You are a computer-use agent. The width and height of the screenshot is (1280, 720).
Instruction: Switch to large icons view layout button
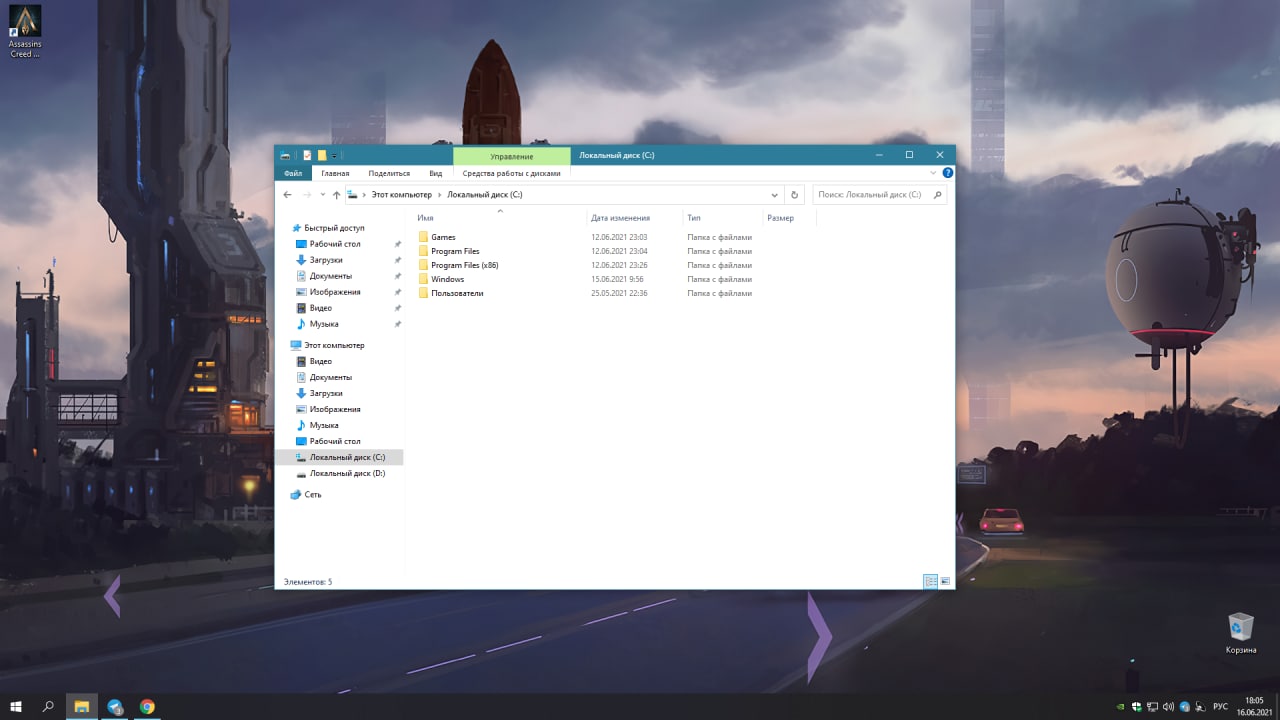pyautogui.click(x=945, y=581)
